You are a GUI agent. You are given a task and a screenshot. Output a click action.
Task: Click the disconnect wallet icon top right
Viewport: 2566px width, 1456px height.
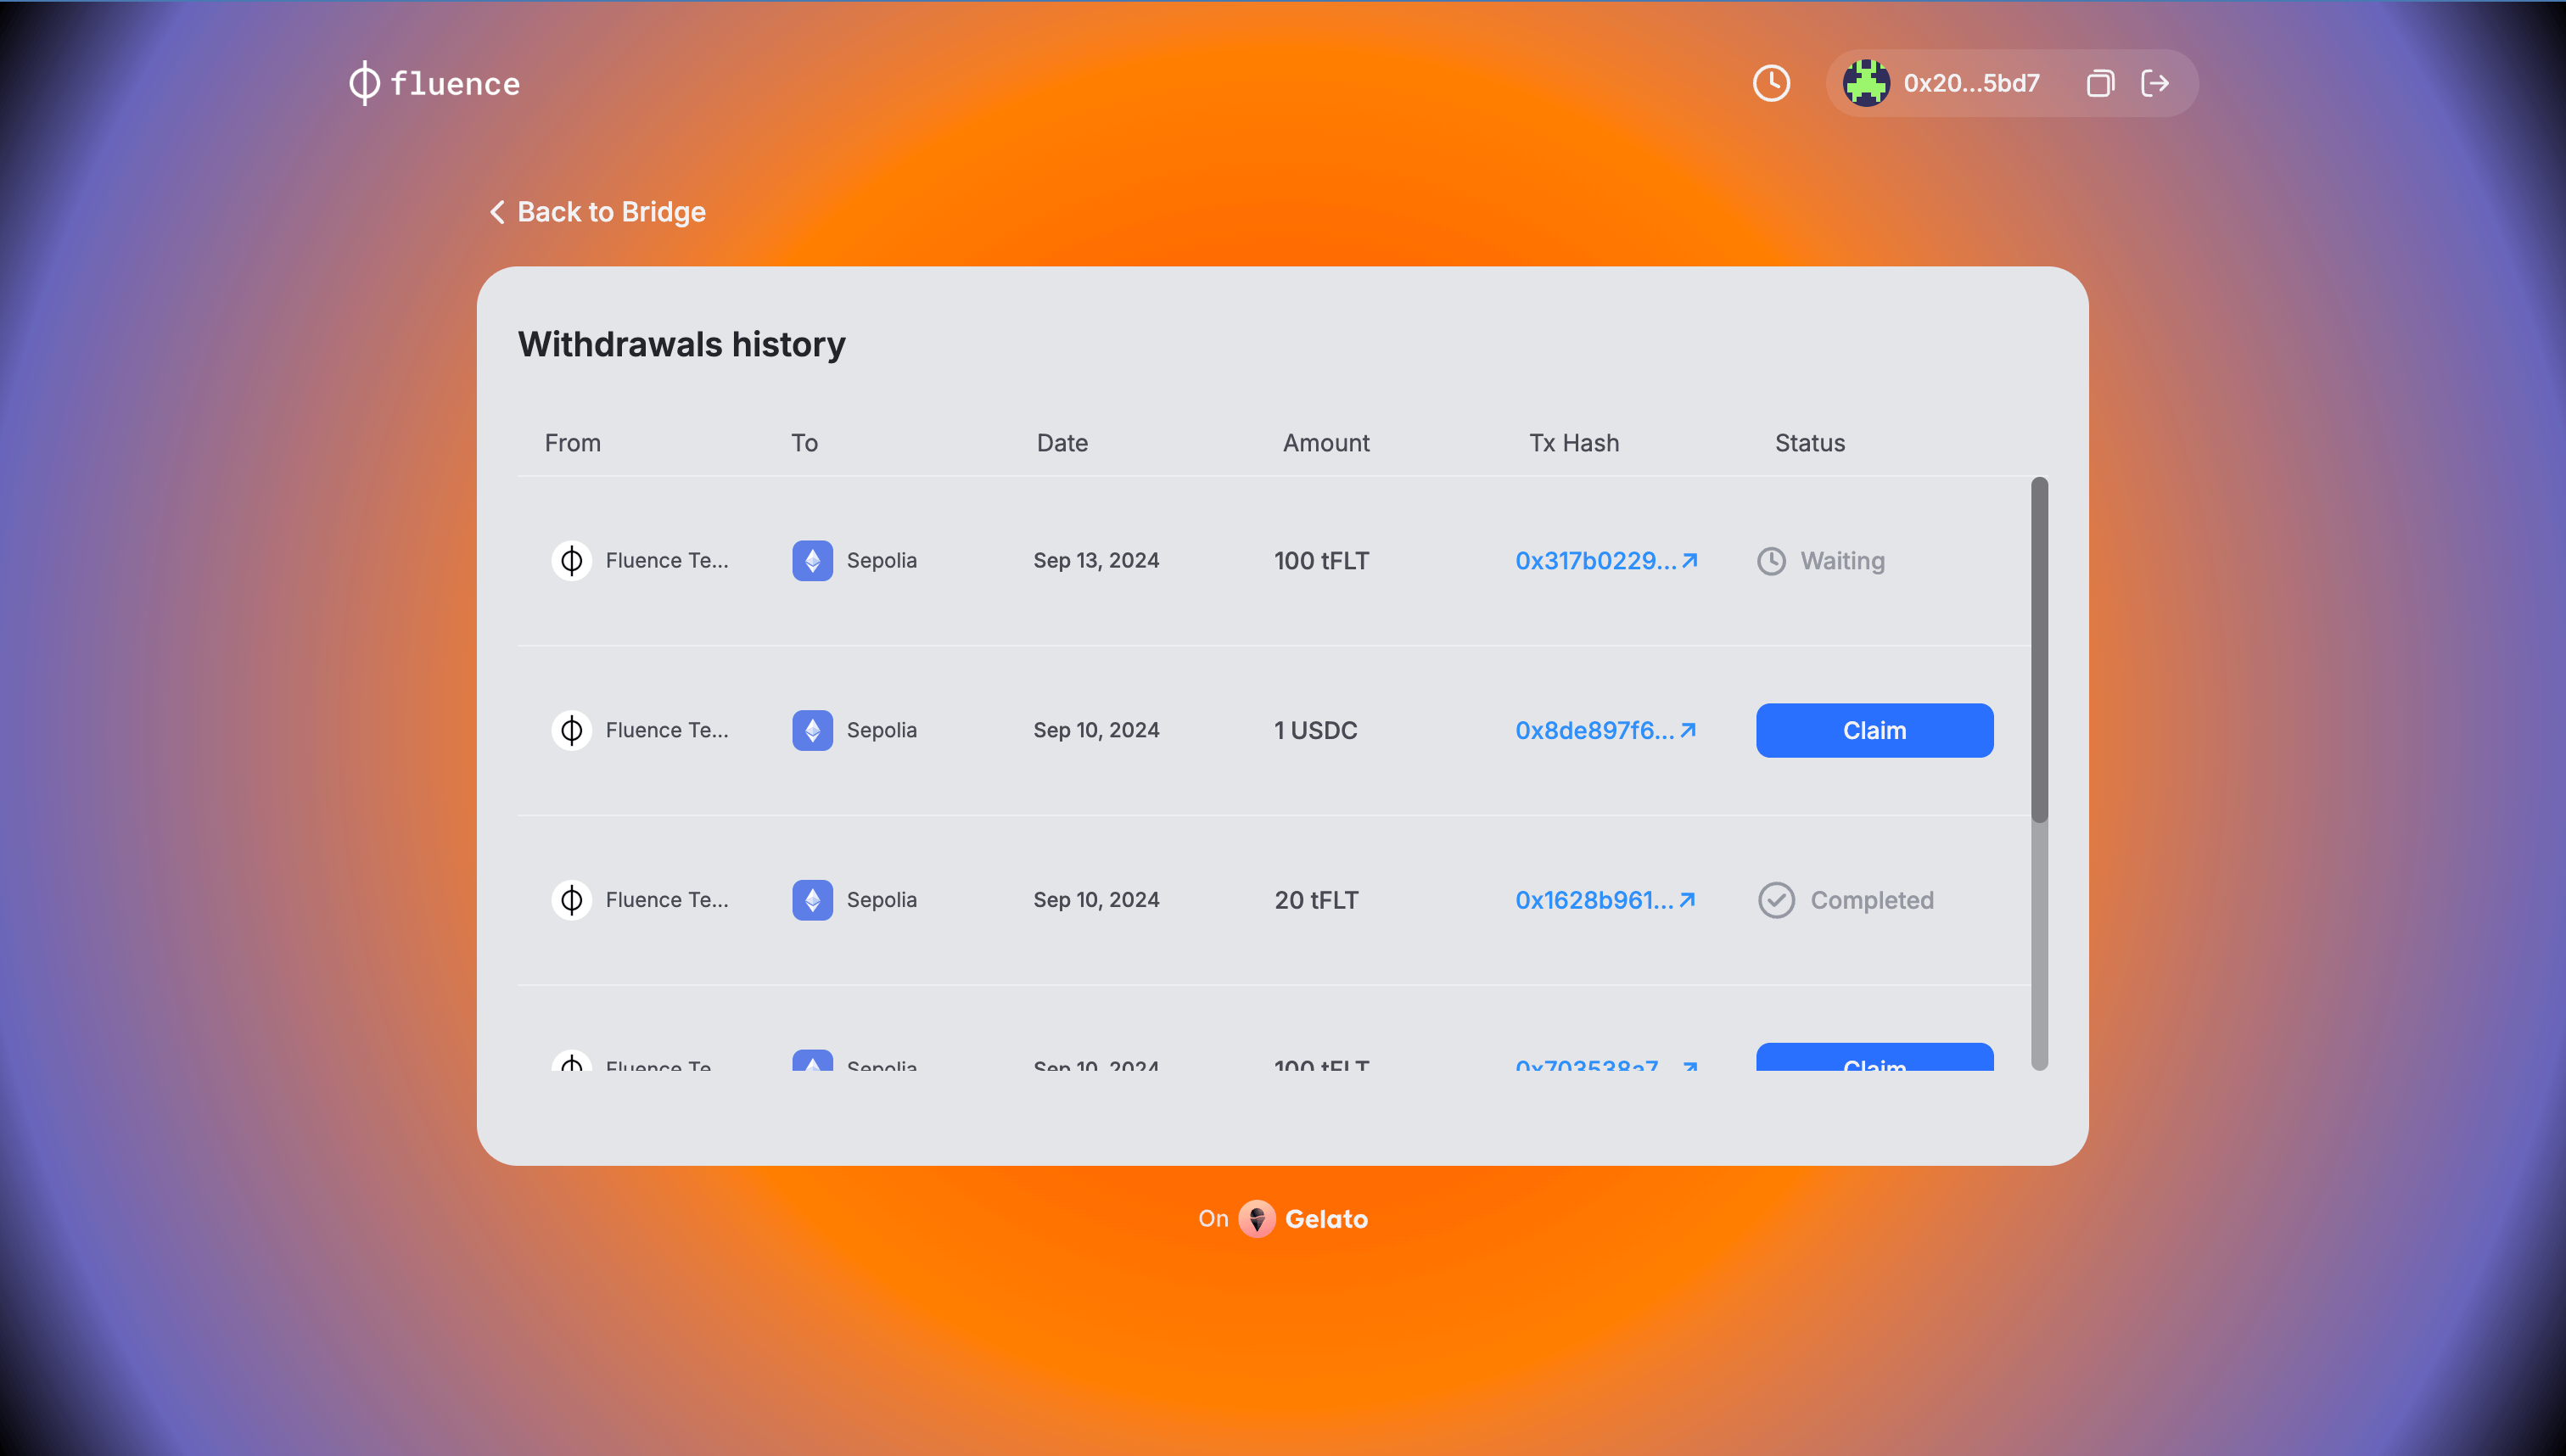pos(2157,83)
